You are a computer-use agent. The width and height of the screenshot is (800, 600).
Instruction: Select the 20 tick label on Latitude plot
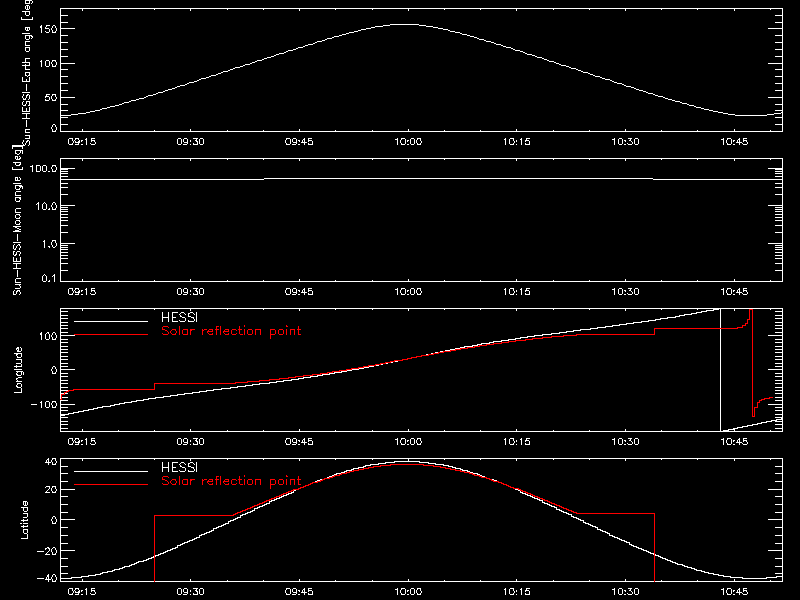point(51,490)
